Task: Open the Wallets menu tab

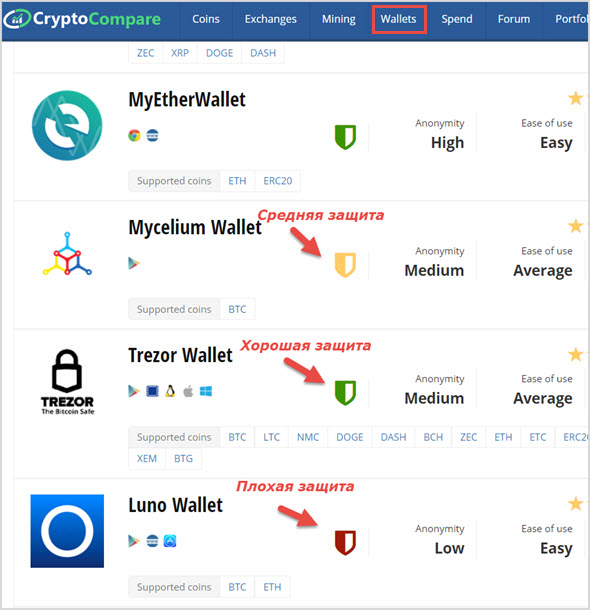Action: point(399,19)
